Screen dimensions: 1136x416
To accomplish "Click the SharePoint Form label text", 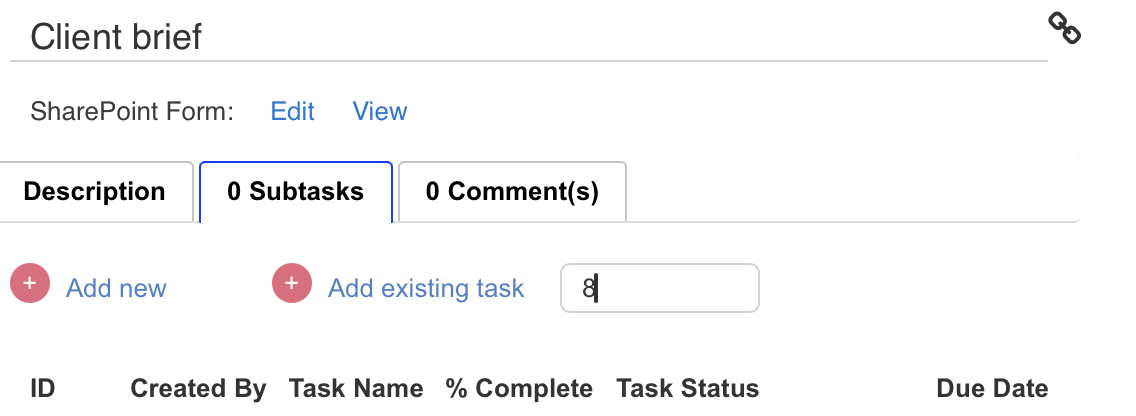I will pyautogui.click(x=133, y=111).
